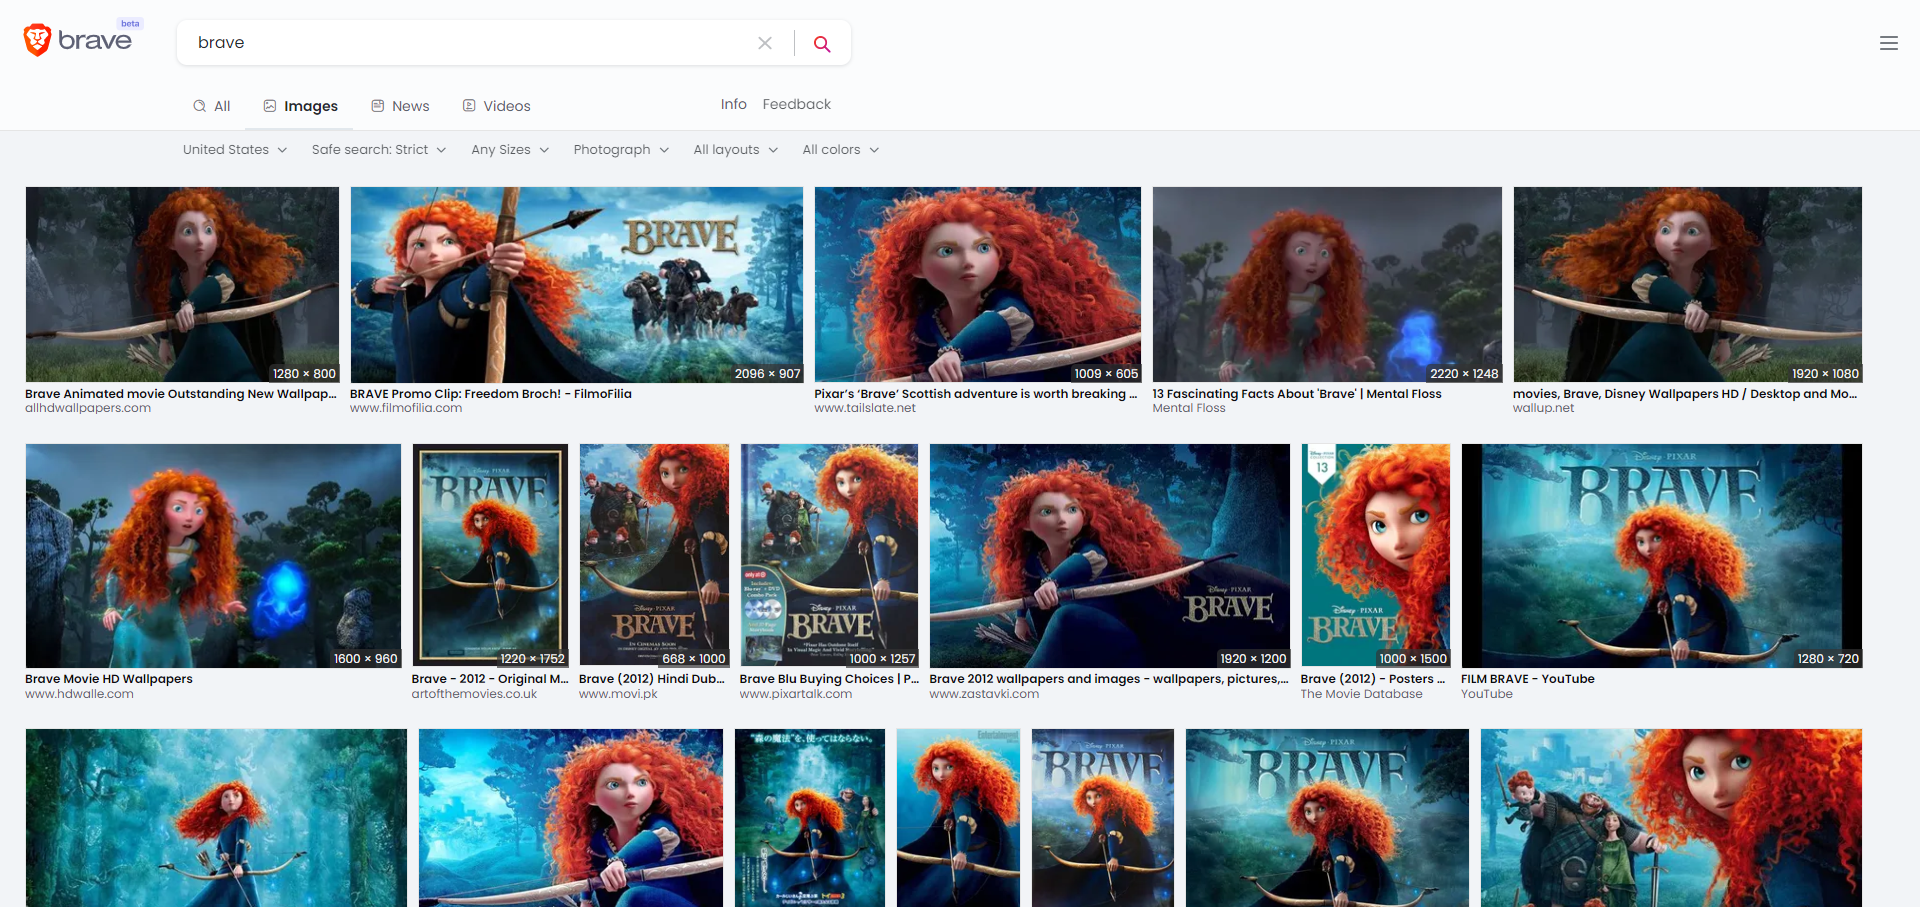Click 'The Movie Database' source text
The height and width of the screenshot is (907, 1920).
1361,694
